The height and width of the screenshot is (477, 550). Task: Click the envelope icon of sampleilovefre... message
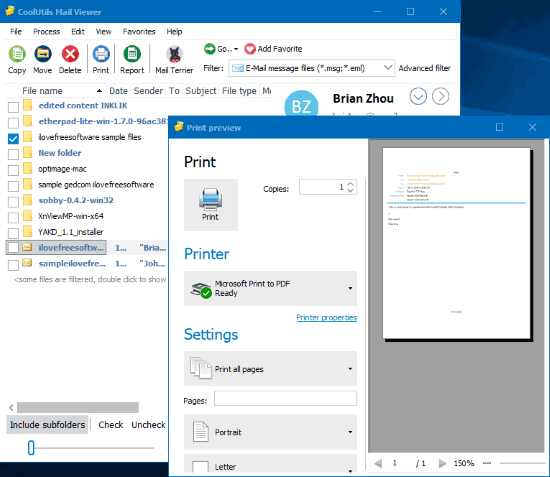coord(27,263)
